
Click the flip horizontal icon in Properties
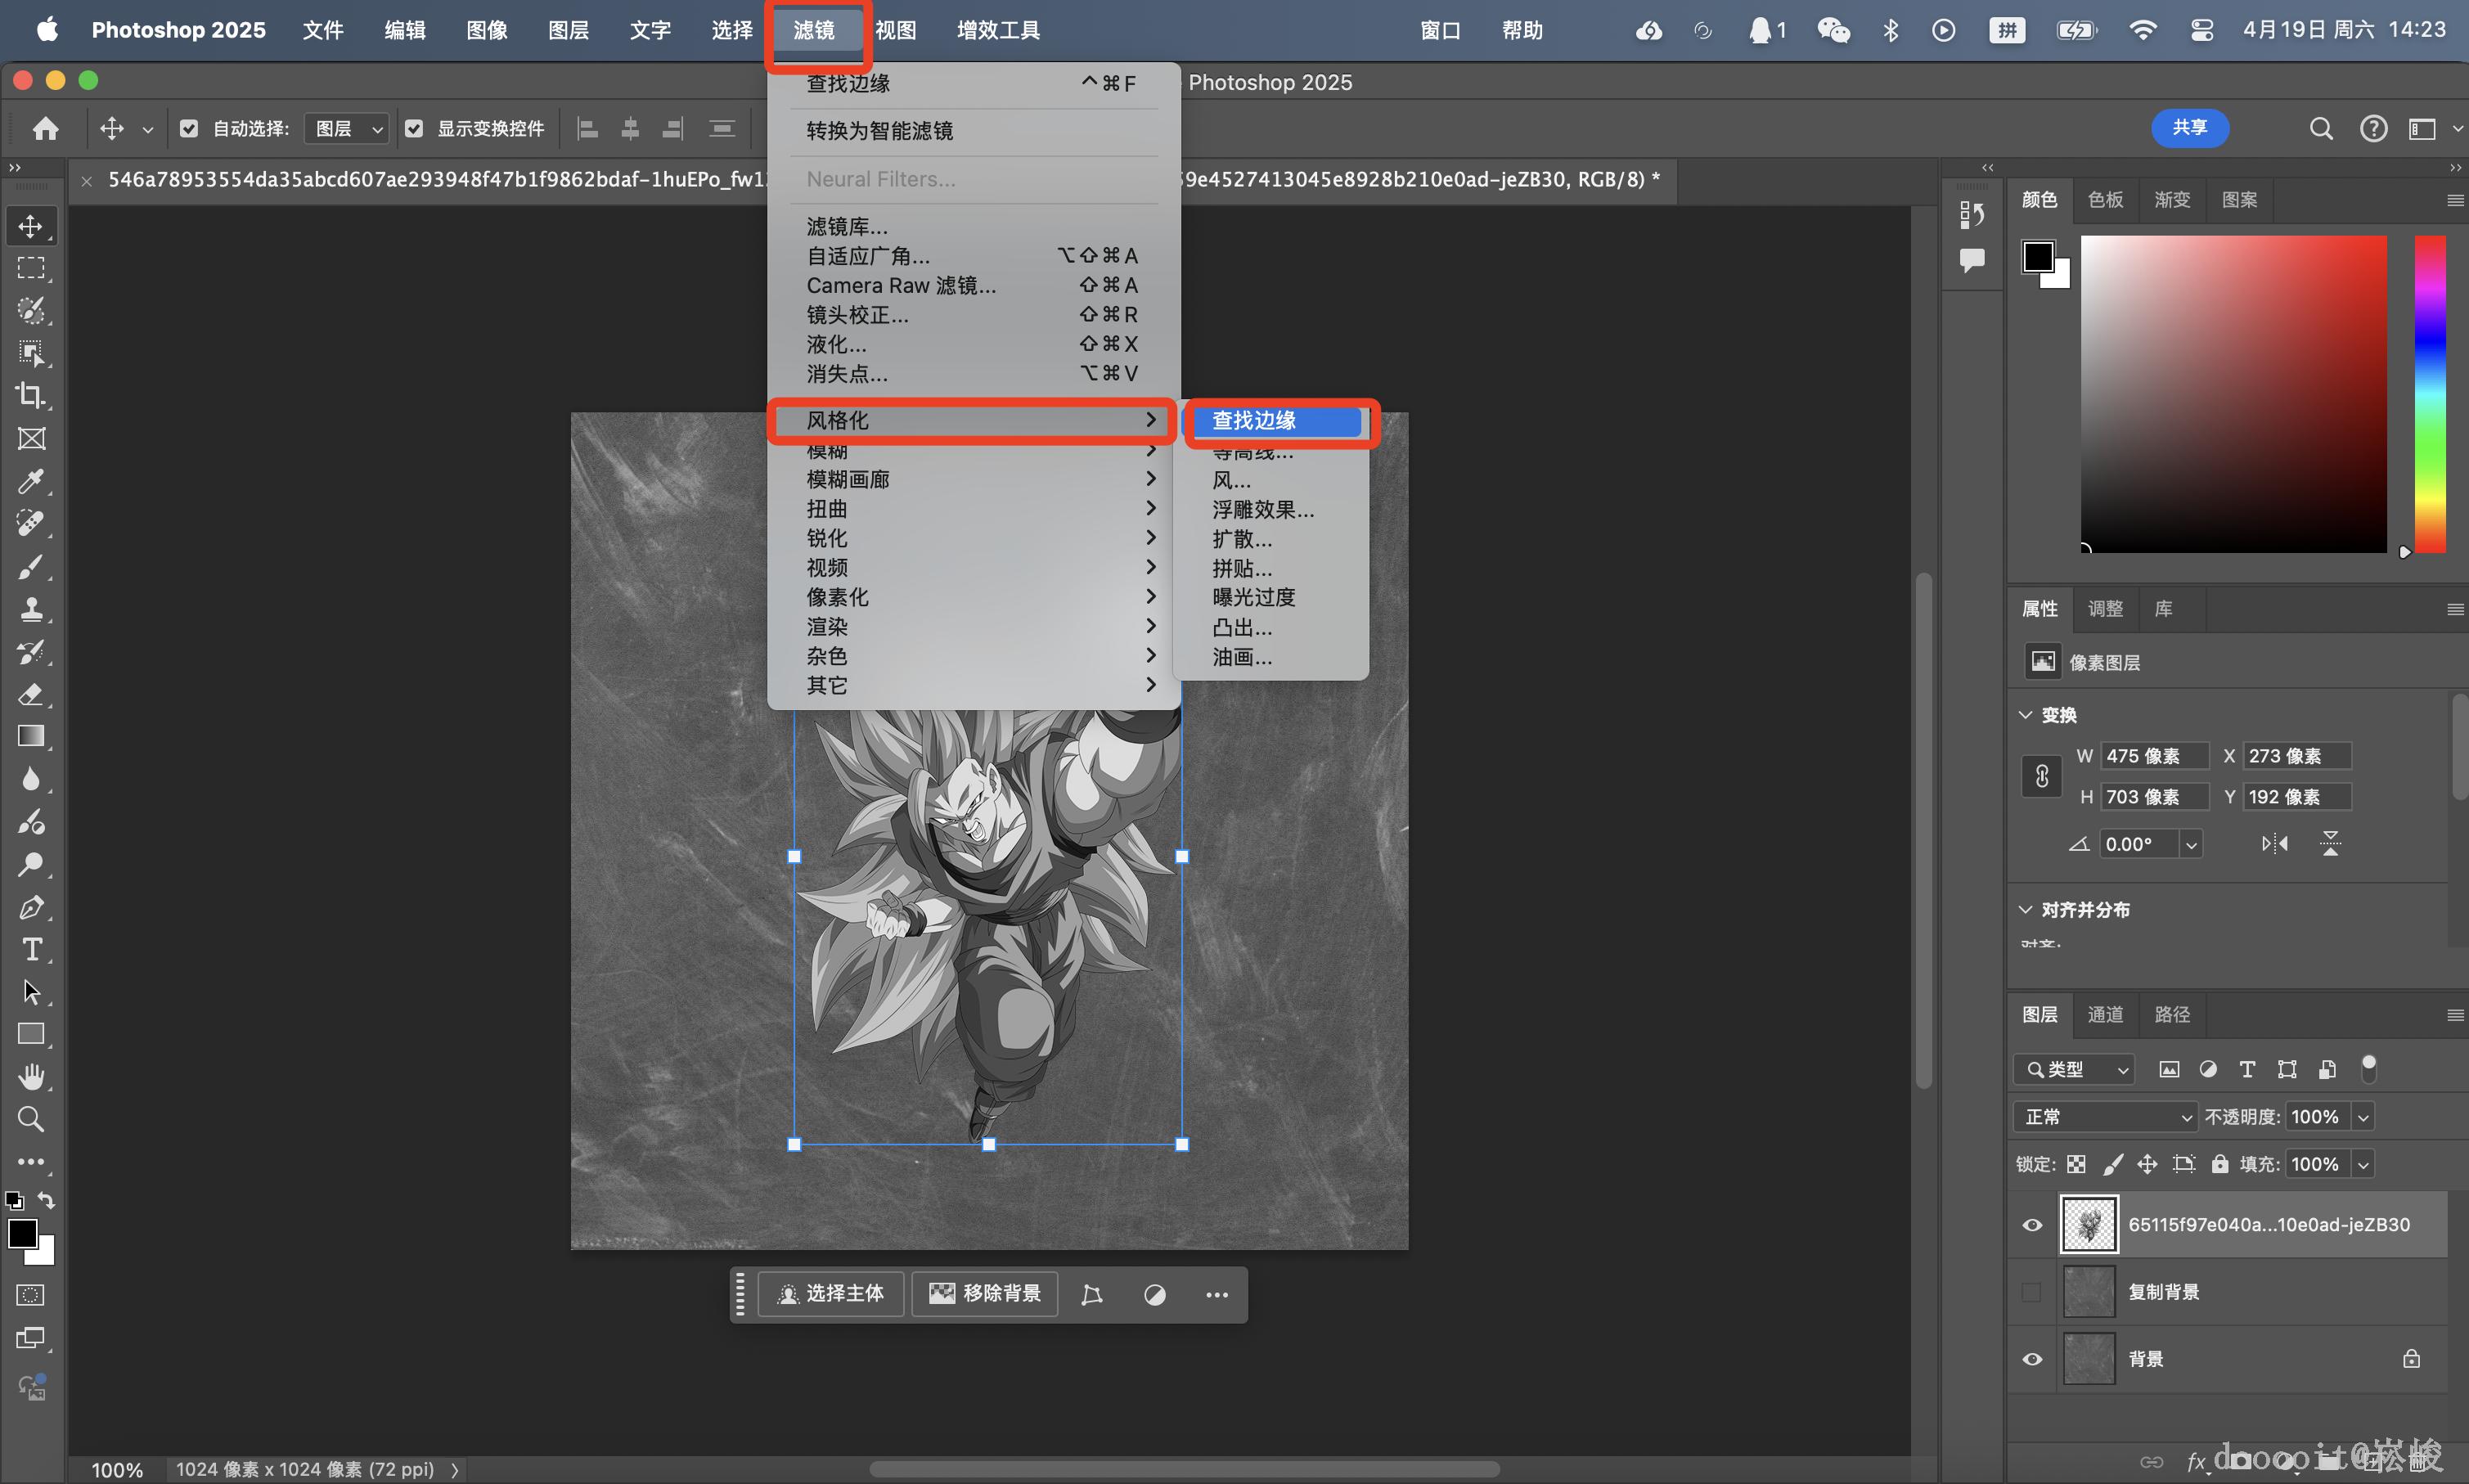coord(2274,844)
